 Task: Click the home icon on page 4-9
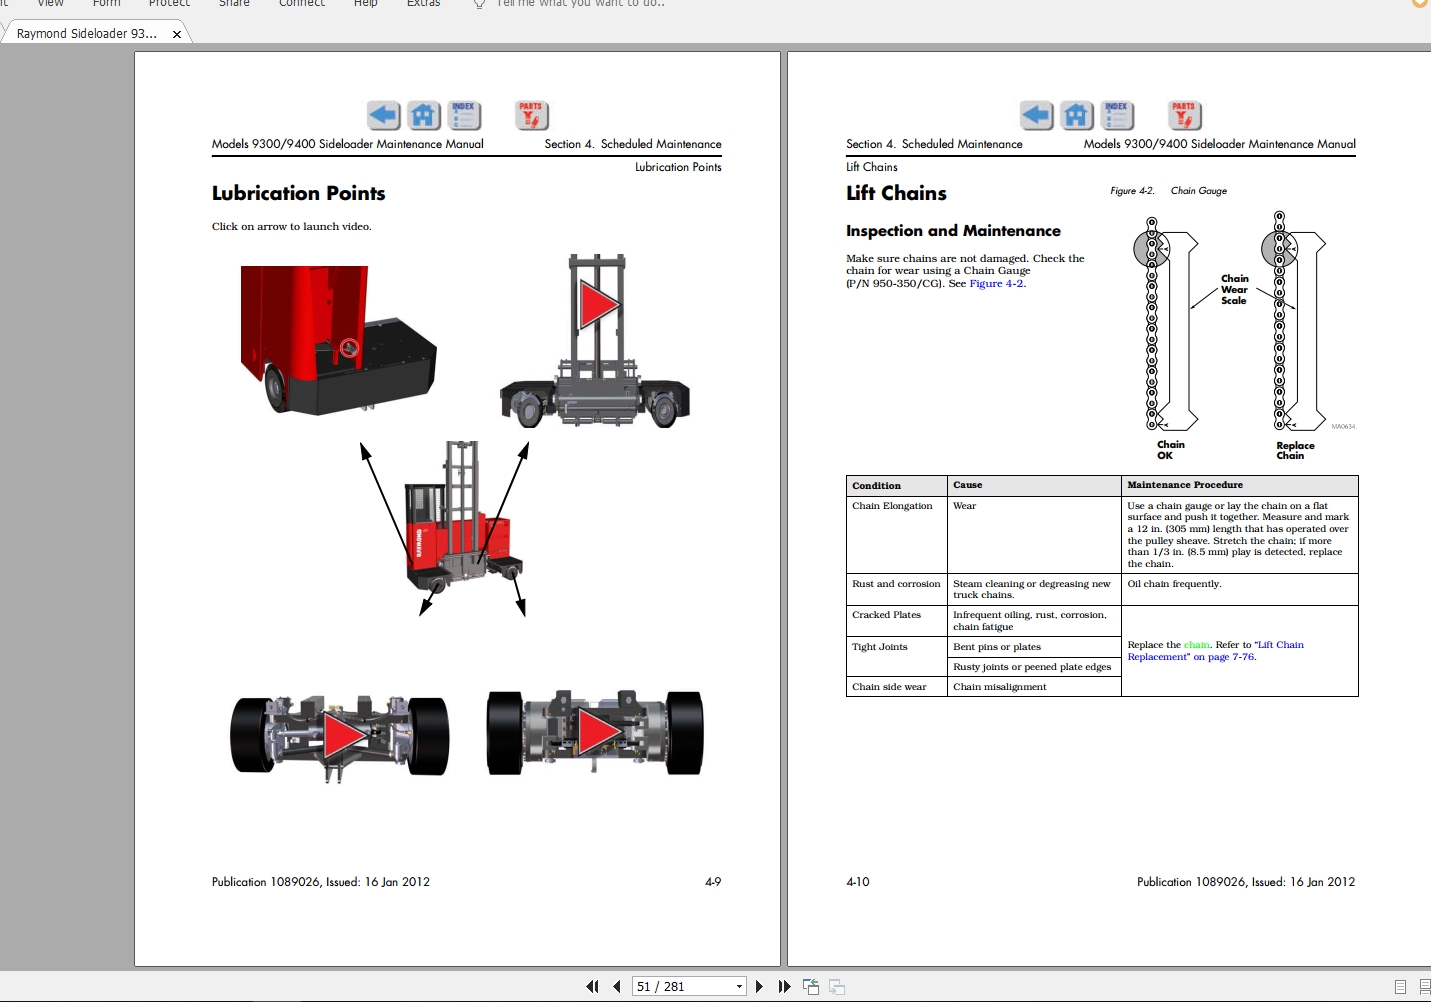pos(424,116)
